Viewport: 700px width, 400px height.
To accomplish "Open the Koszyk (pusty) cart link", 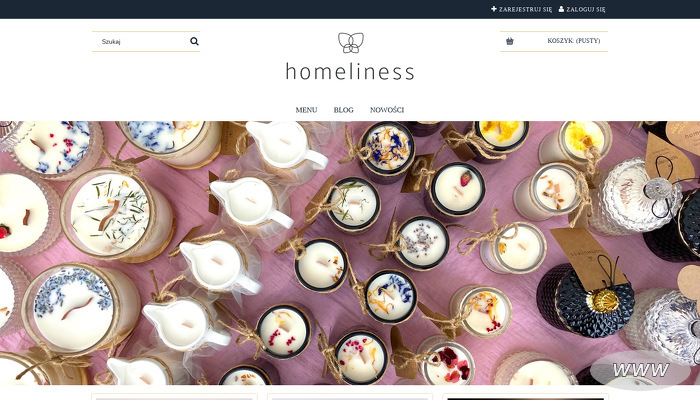I will (x=574, y=41).
